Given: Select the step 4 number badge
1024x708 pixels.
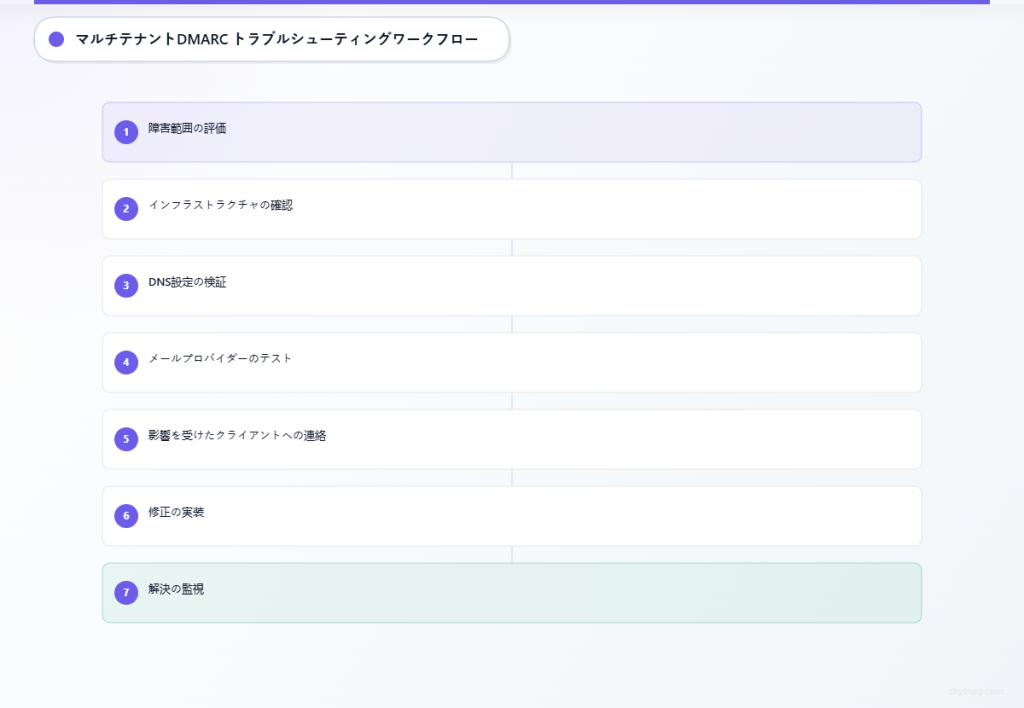Looking at the screenshot, I should pos(125,362).
